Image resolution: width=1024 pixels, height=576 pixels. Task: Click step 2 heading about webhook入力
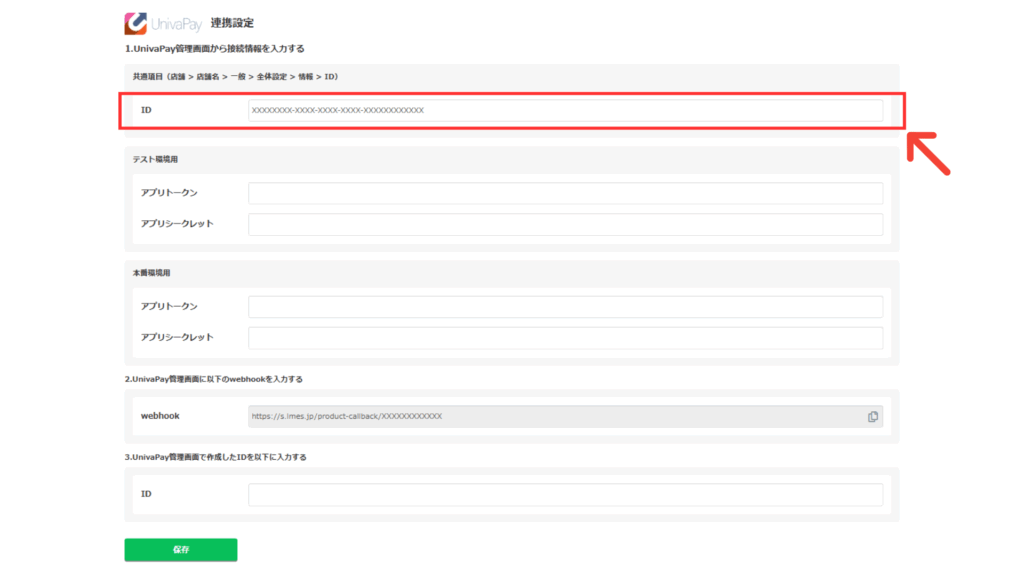coord(214,379)
